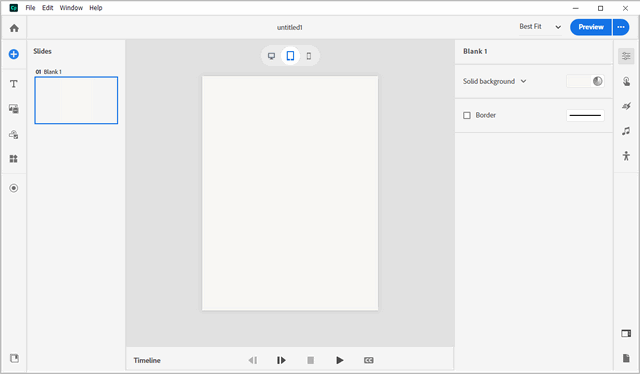Stop timeline playback

pos(311,360)
